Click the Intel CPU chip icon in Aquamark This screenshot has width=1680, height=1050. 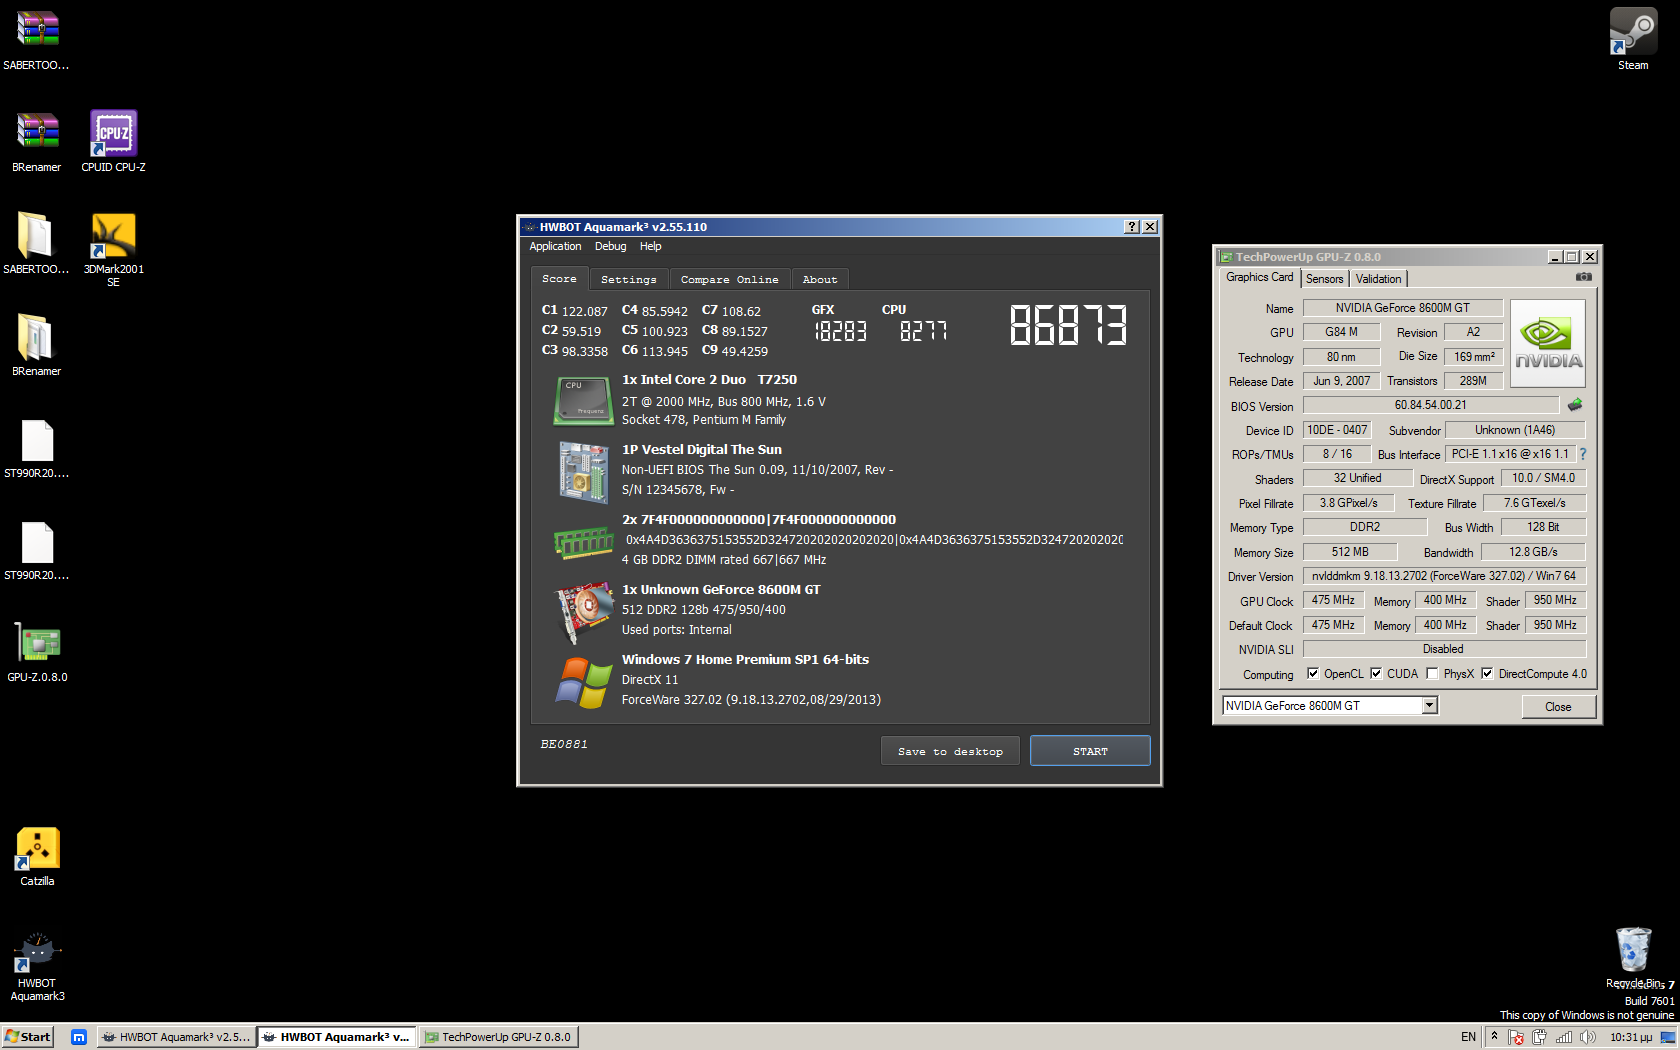tap(583, 400)
